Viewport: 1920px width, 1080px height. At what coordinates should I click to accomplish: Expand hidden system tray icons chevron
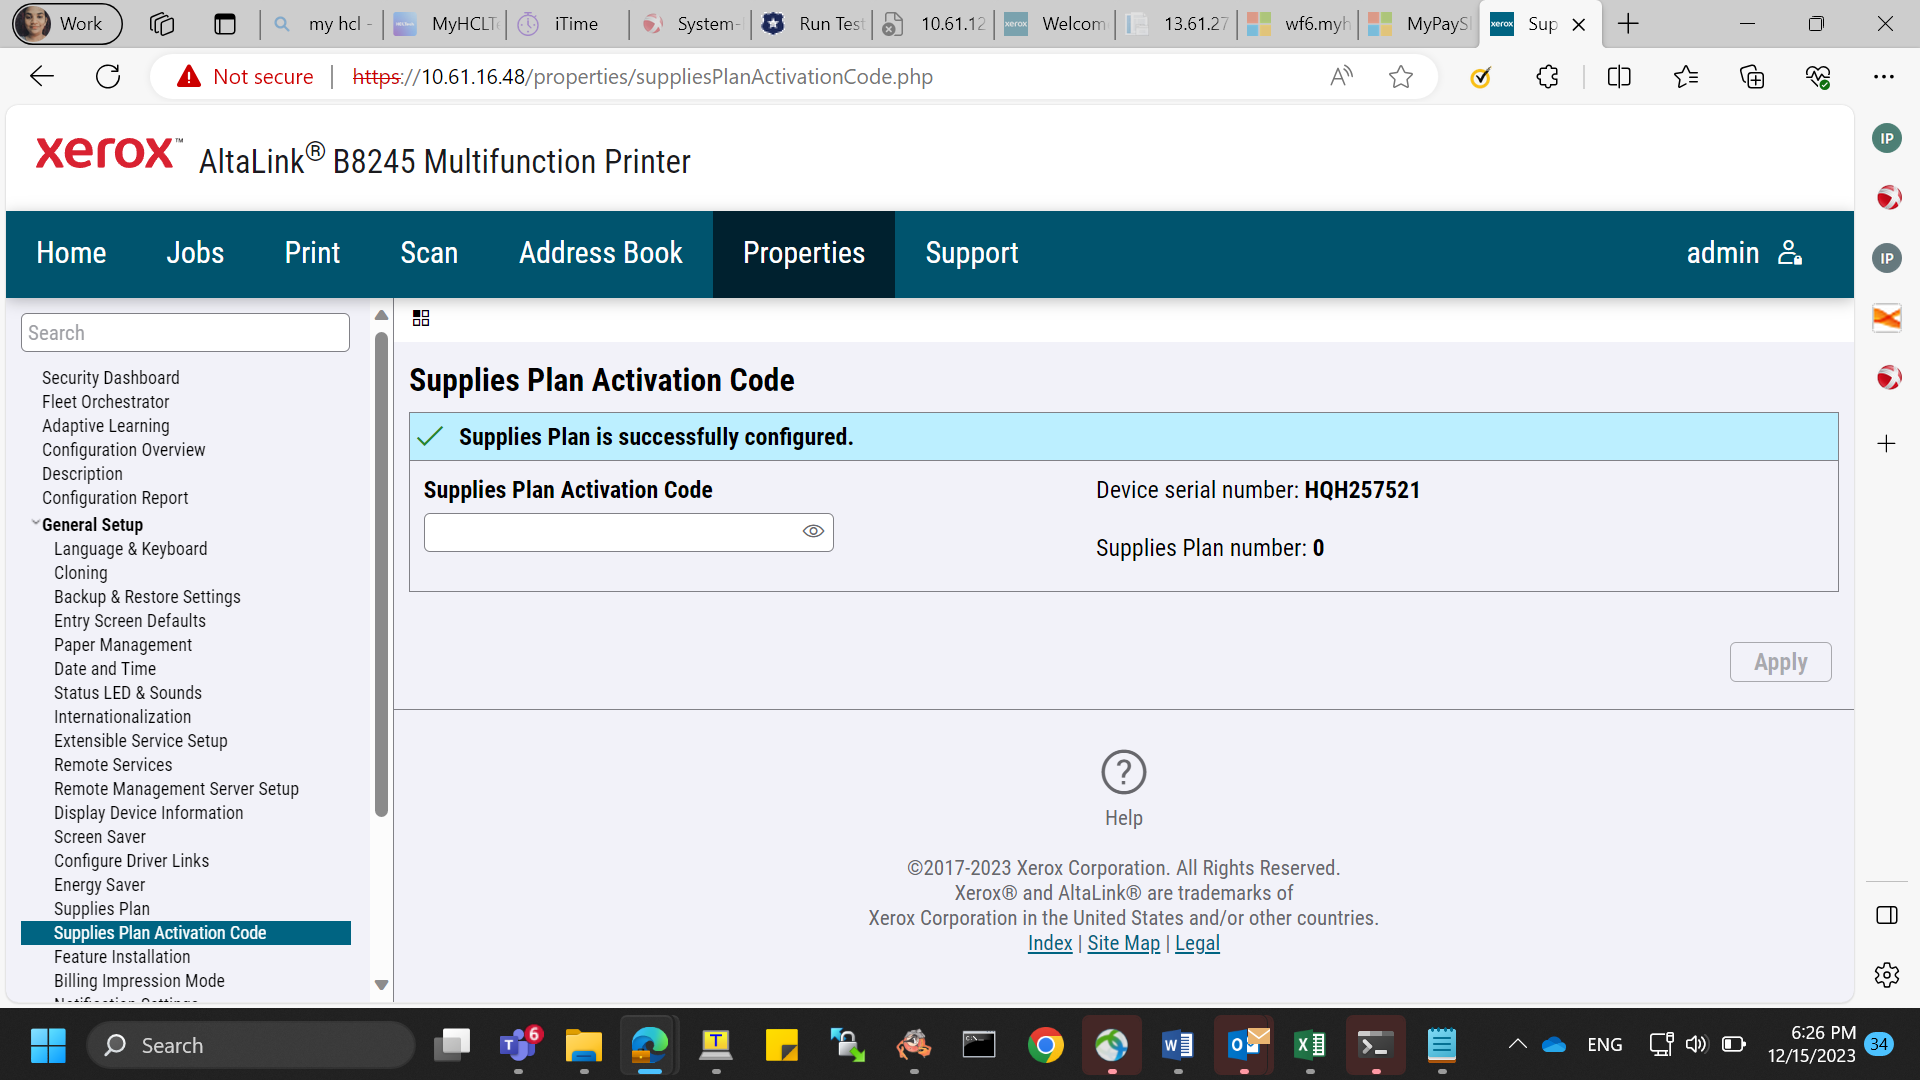pyautogui.click(x=1517, y=1045)
